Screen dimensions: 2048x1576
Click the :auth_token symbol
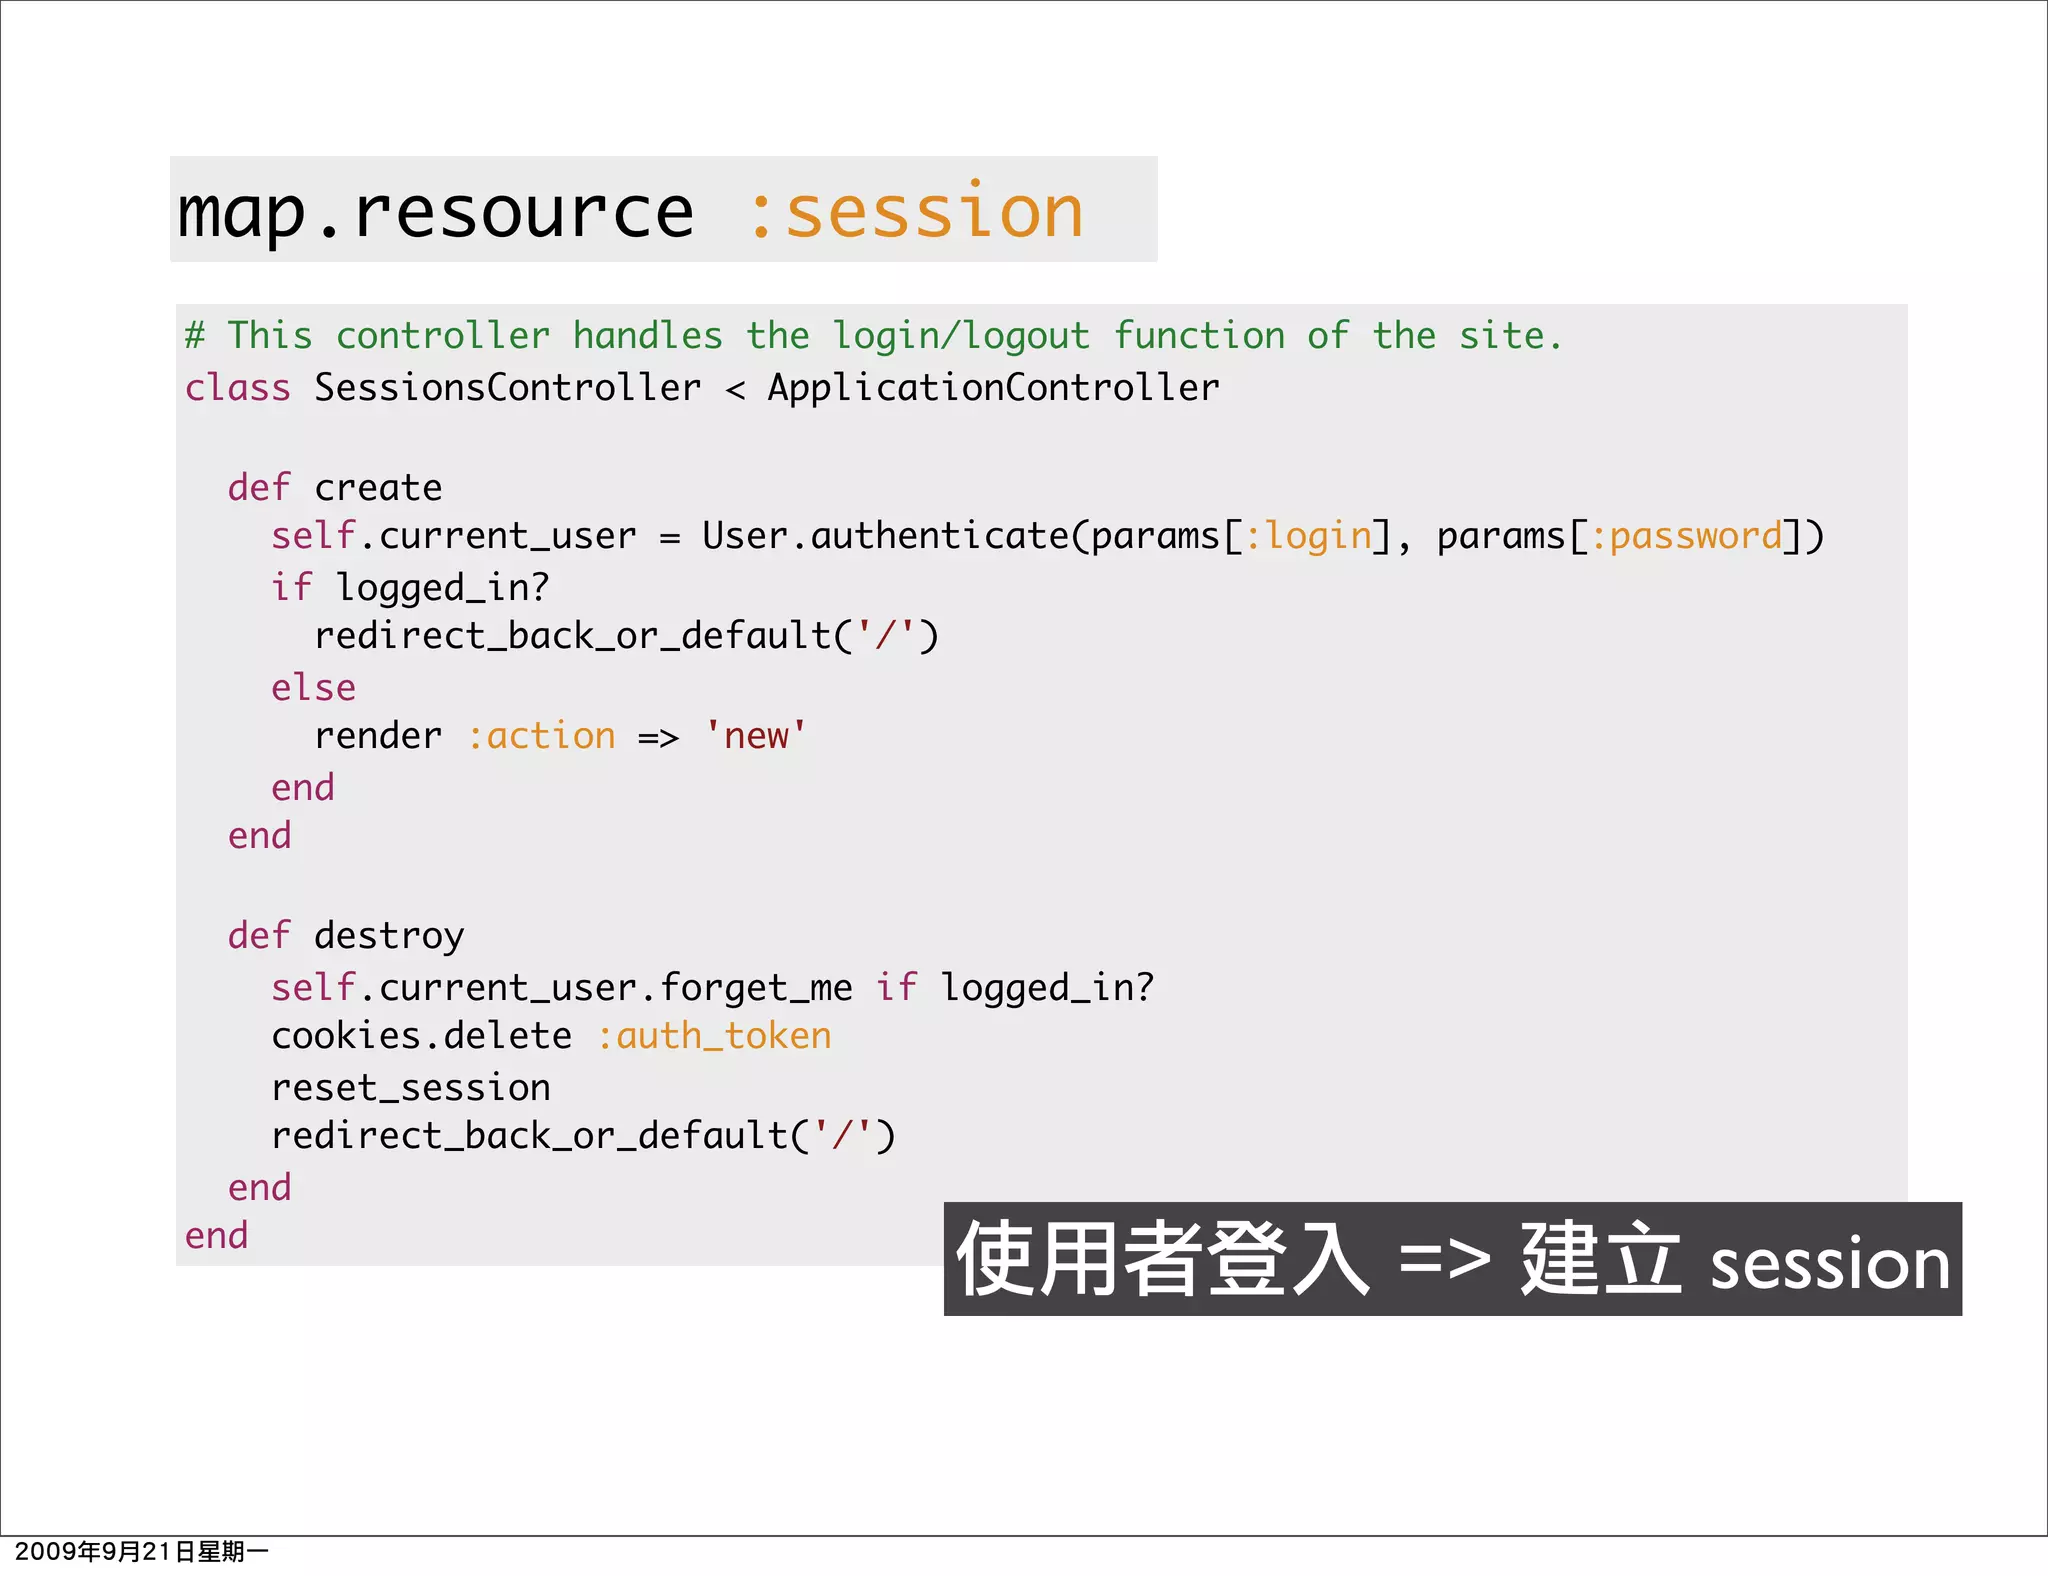click(x=714, y=1037)
